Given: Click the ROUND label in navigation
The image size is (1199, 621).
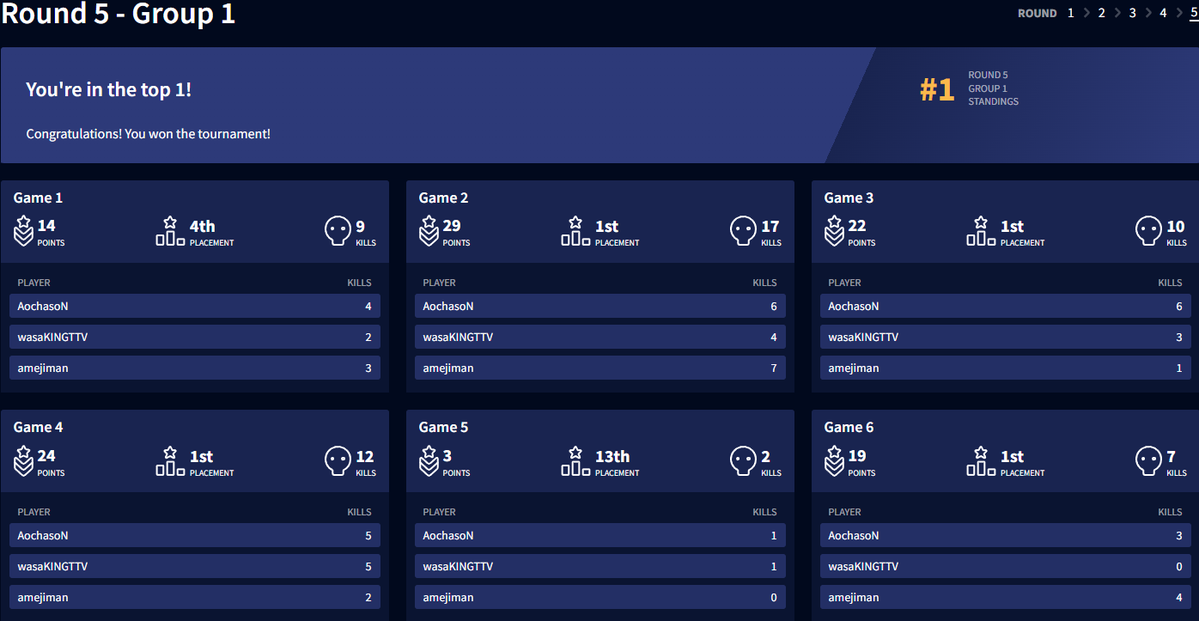Looking at the screenshot, I should click(1037, 13).
